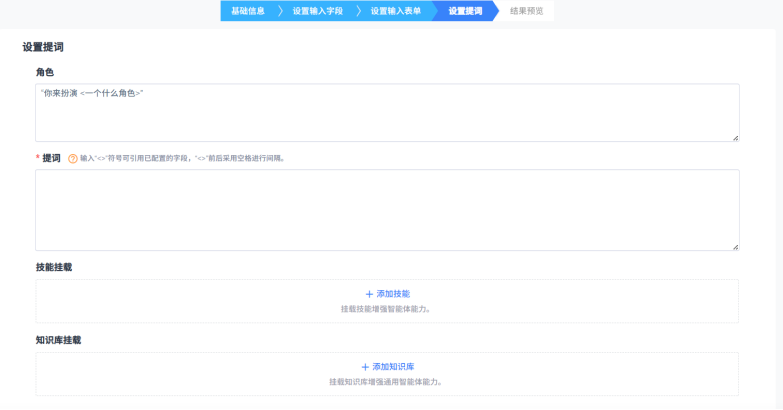783x410 pixels.
Task: Click the 设置提词 page heading
Action: (x=43, y=47)
